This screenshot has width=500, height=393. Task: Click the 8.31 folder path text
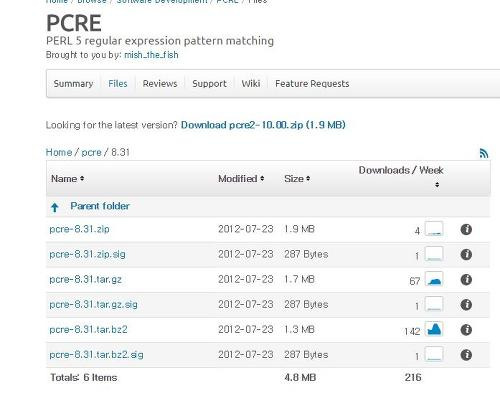[x=120, y=152]
